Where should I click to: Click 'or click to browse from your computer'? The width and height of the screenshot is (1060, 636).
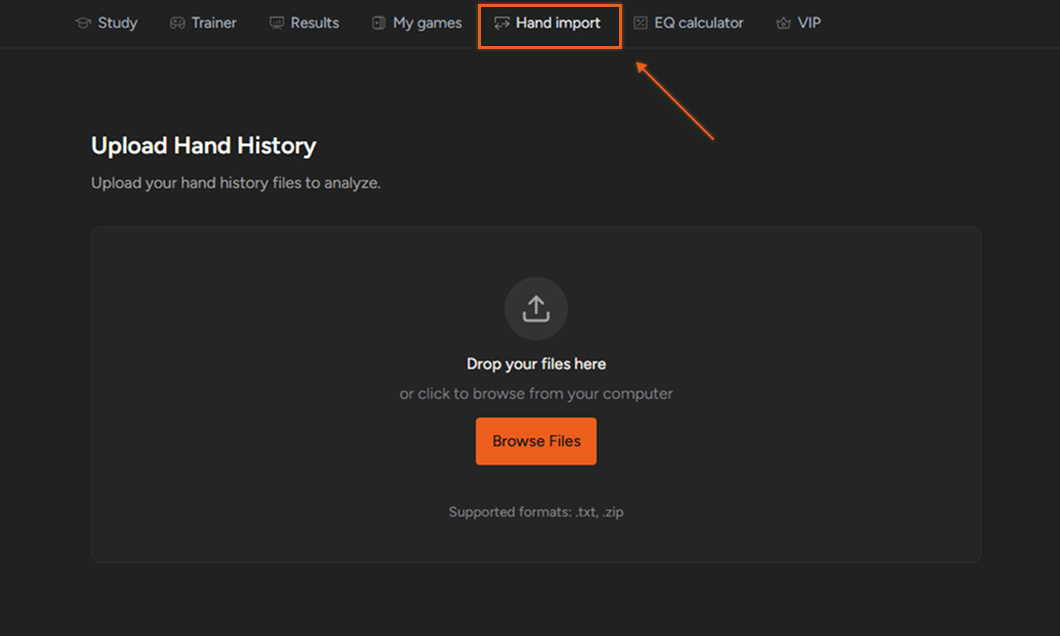click(536, 393)
